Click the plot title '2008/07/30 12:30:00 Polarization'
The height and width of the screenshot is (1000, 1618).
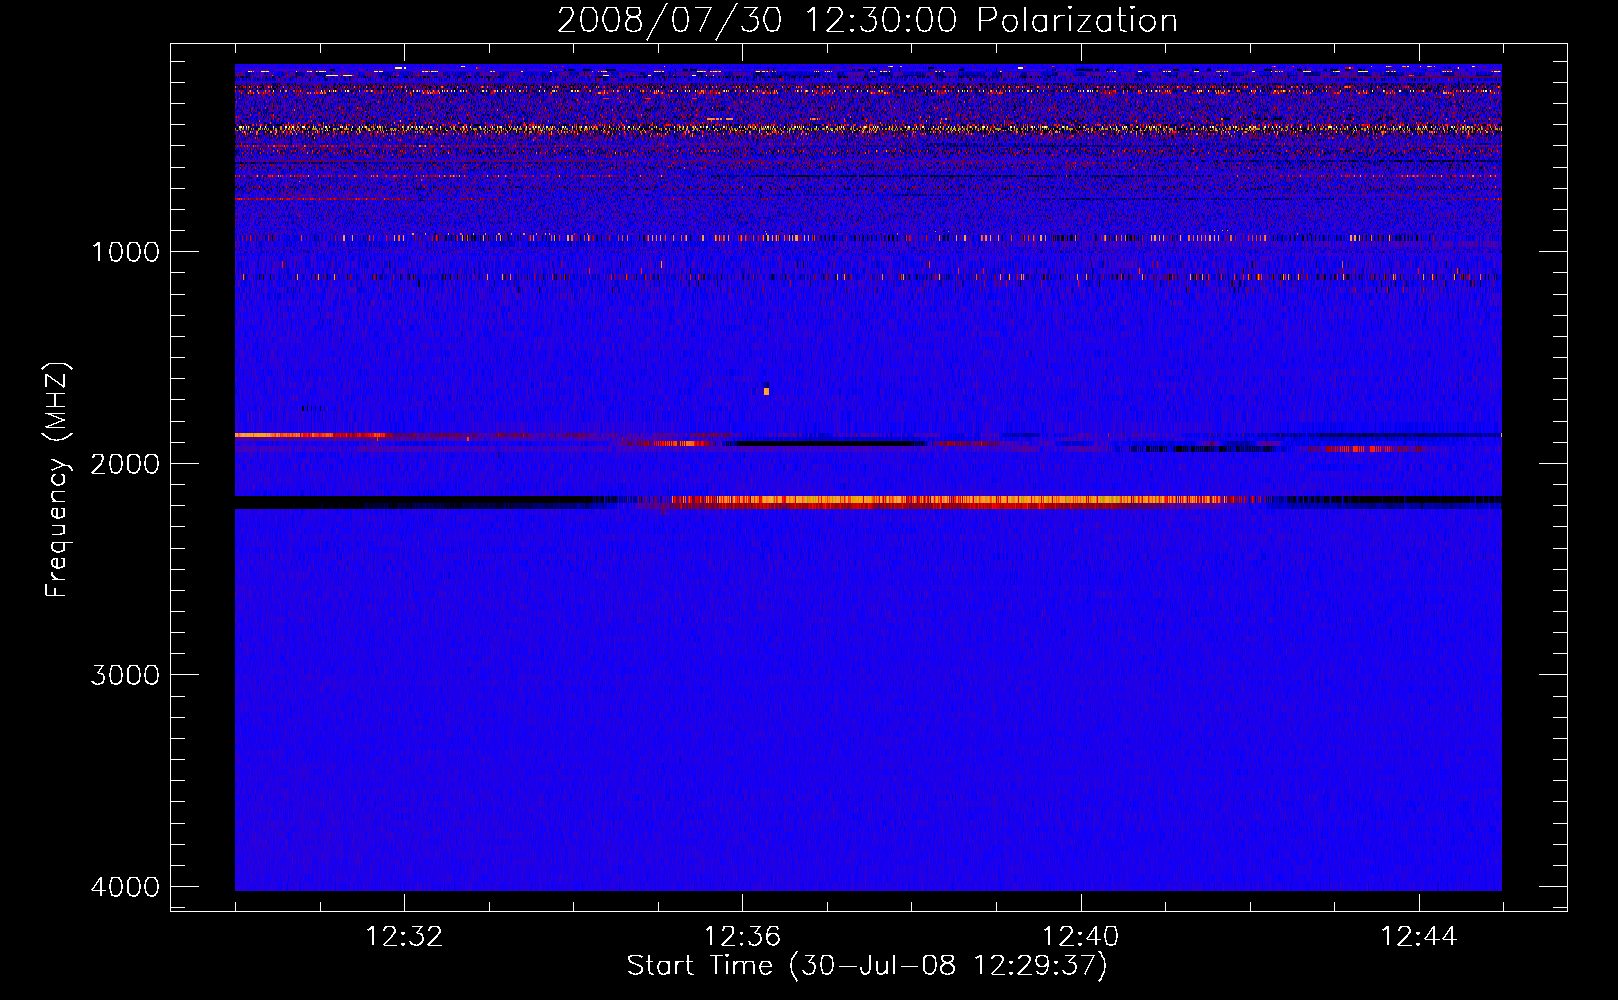click(867, 21)
